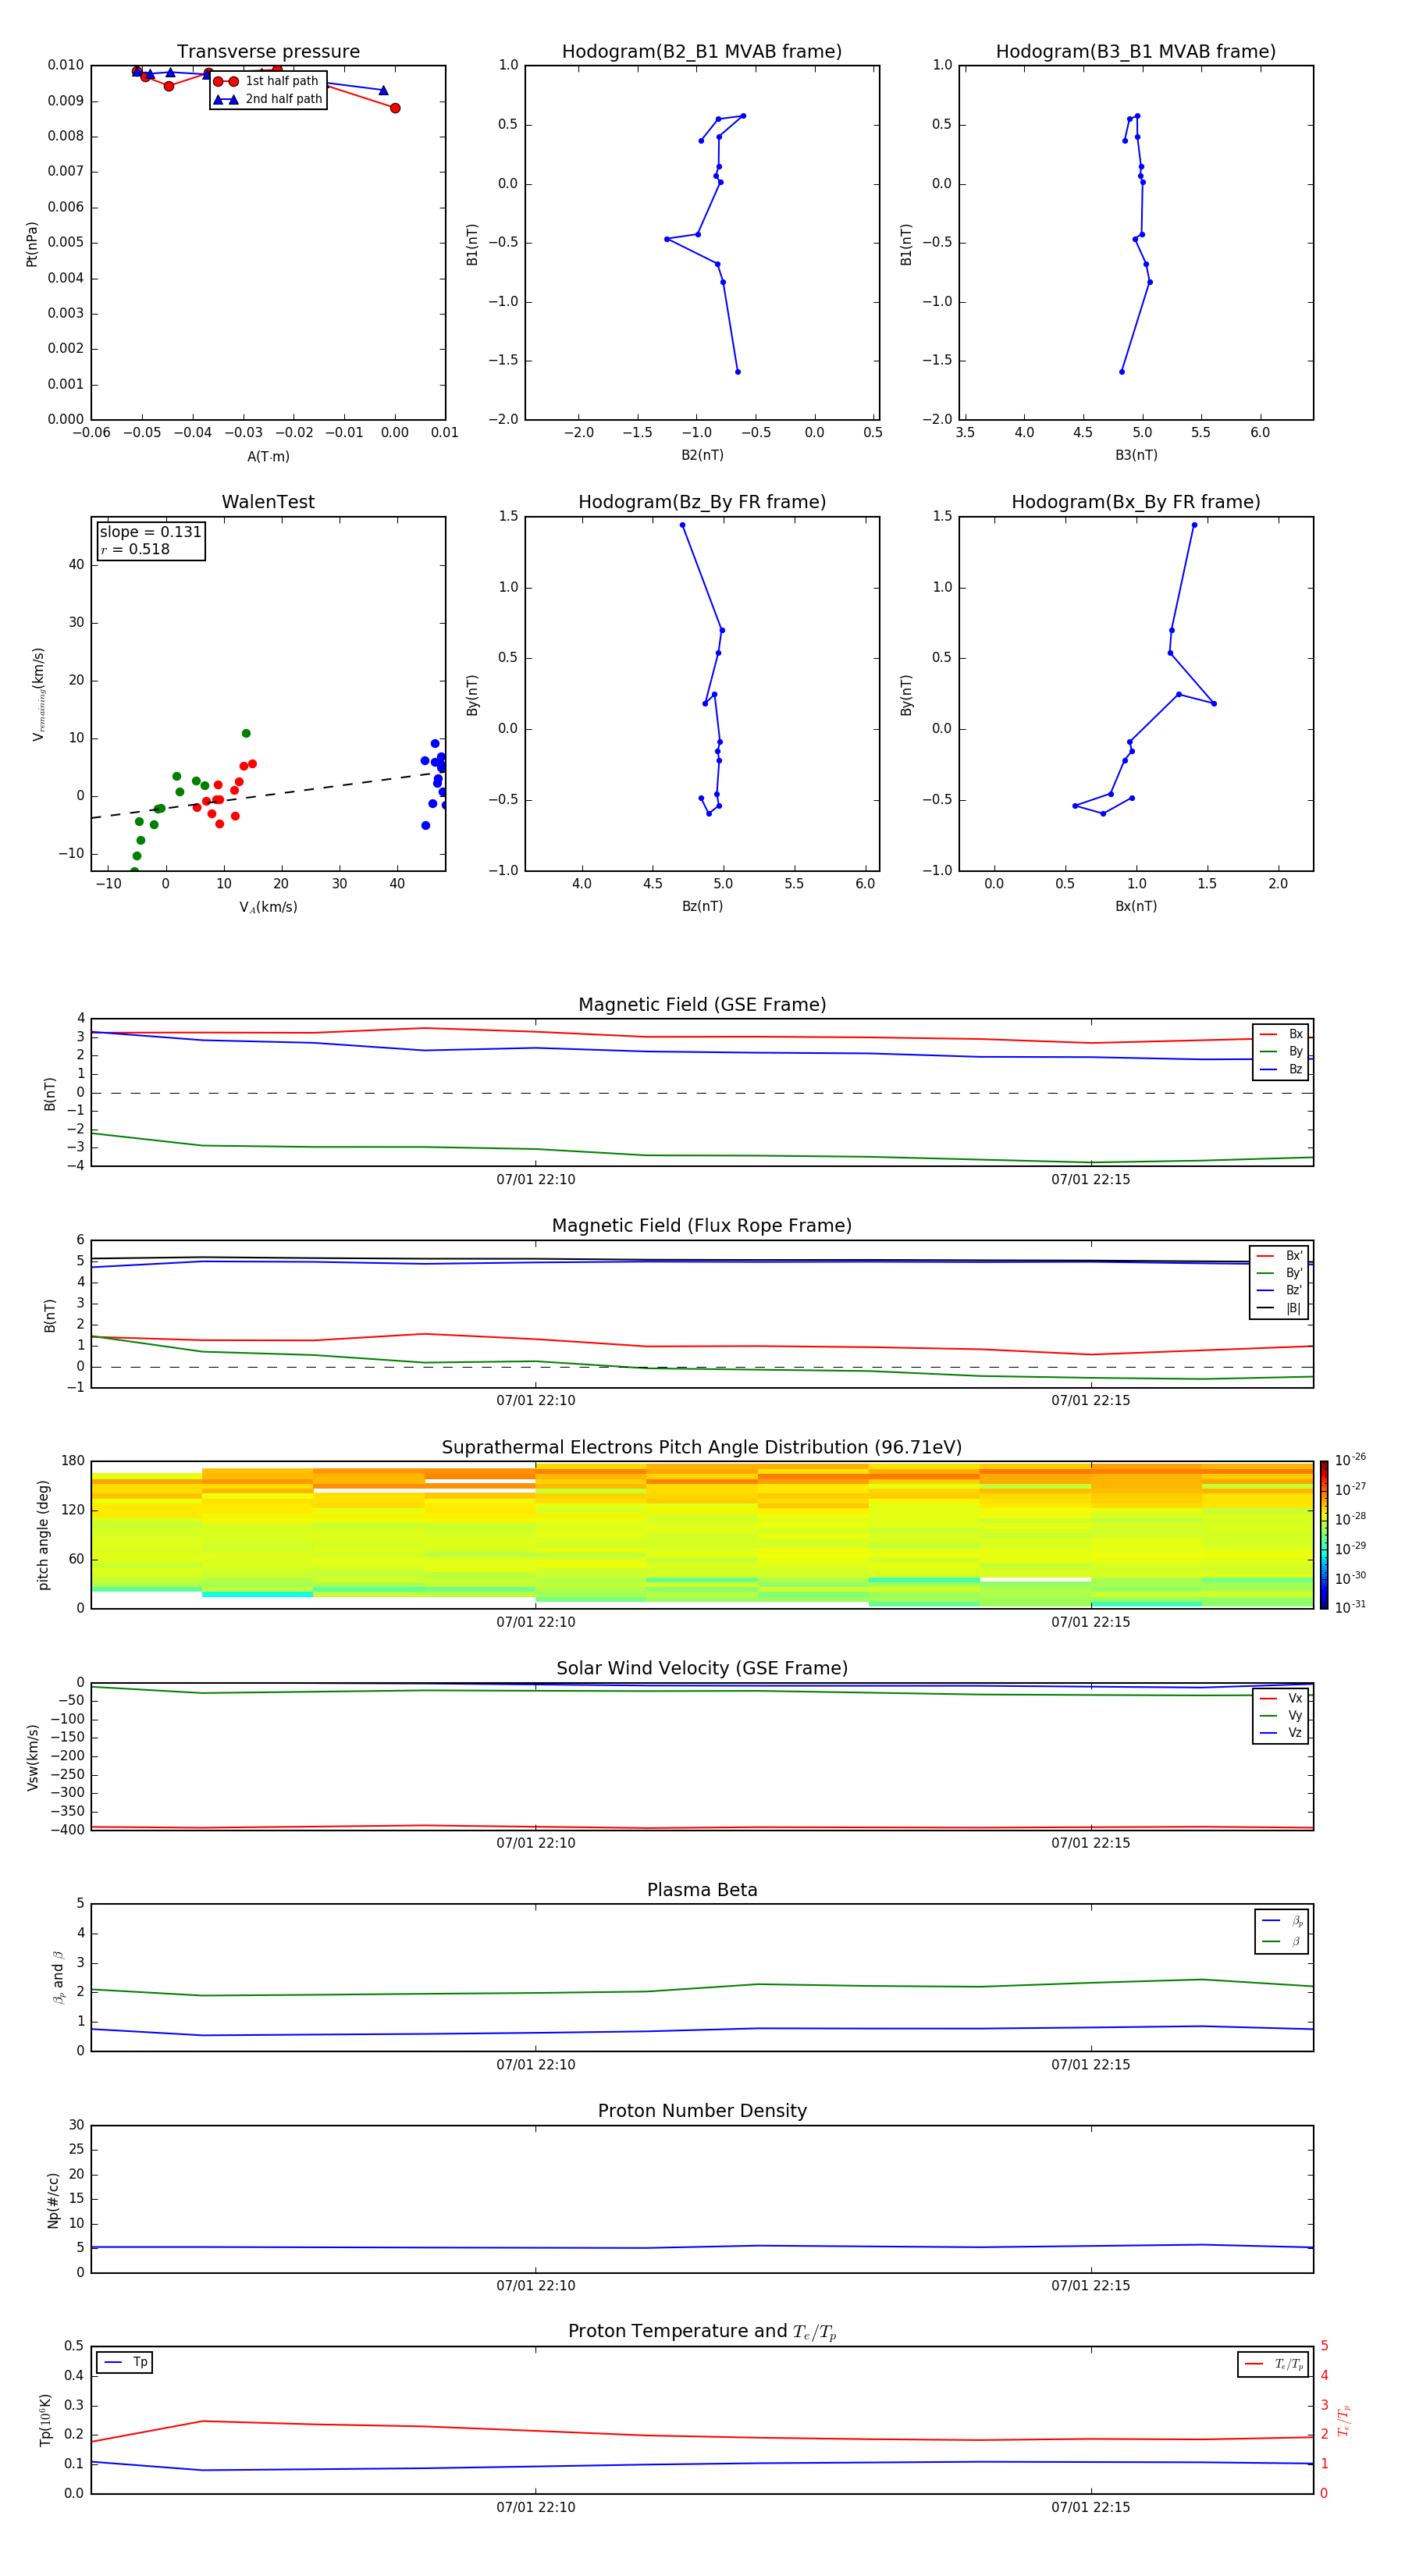1405x2576 pixels.
Task: Click the Np(#/cc) axis label
Action: coord(53,2200)
